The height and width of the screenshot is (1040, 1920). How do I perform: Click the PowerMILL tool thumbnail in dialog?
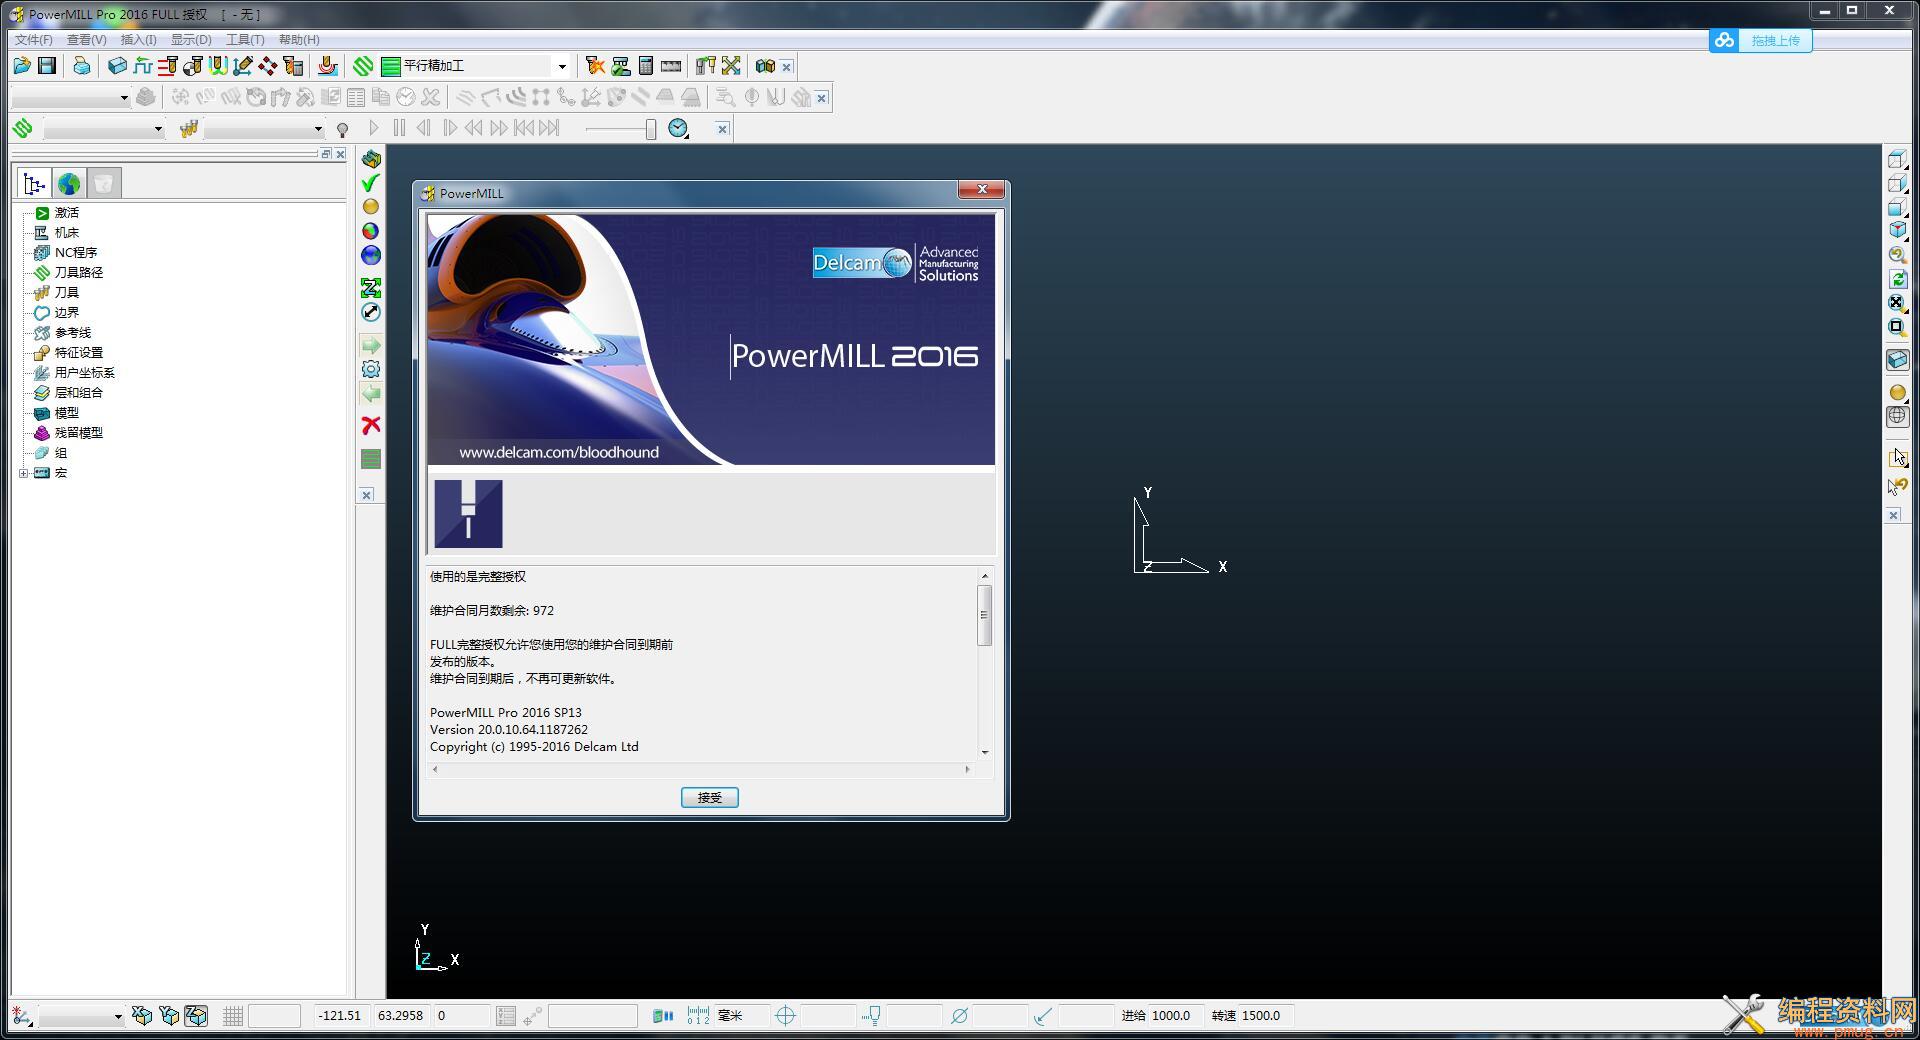(x=468, y=514)
